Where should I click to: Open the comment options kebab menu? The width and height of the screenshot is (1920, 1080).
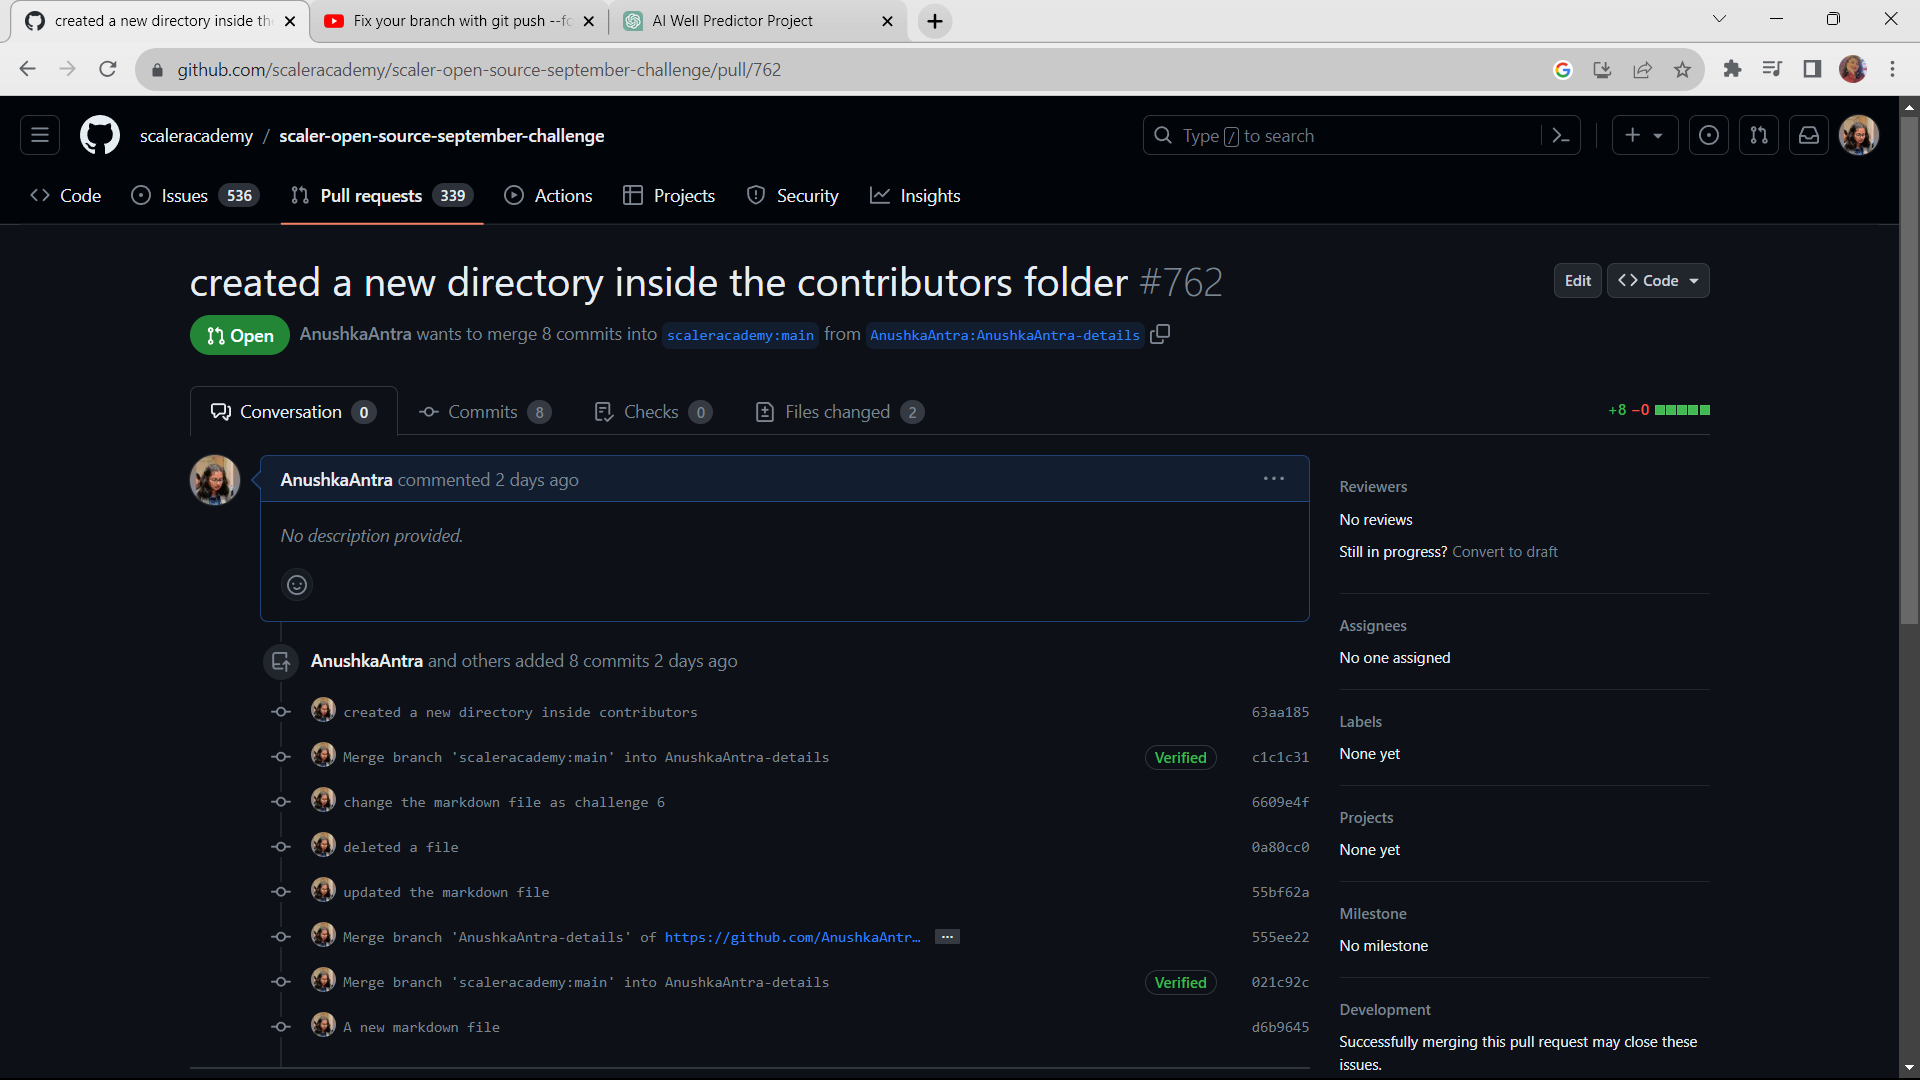[x=1273, y=478]
